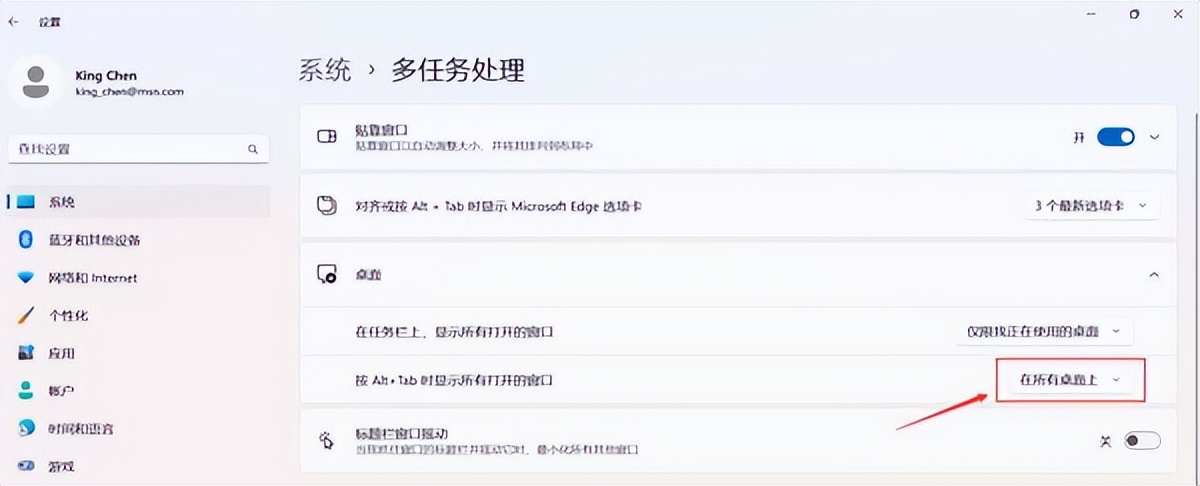Open the 在所有桌面上 dropdown
This screenshot has height=486, width=1200.
[x=1069, y=379]
